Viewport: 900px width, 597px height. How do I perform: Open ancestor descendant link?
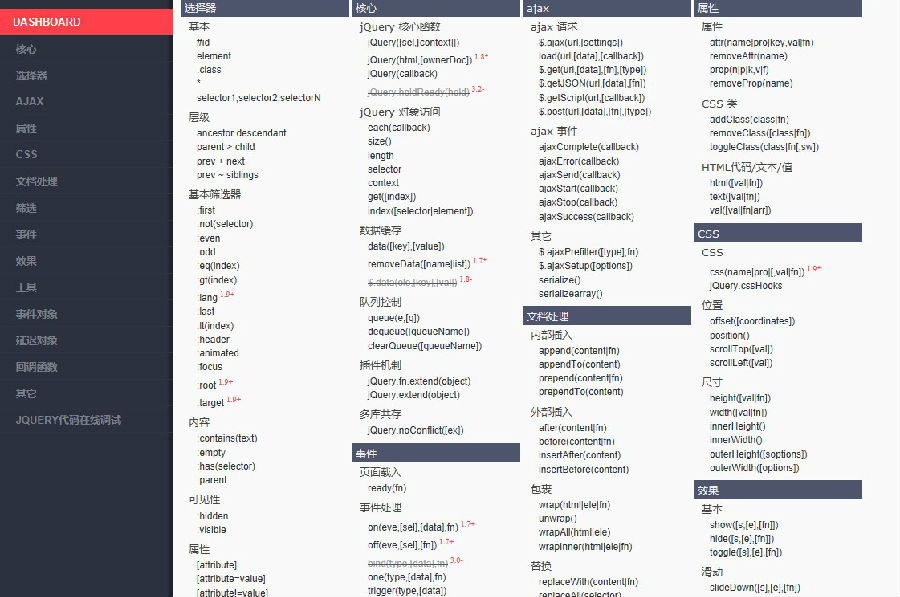(x=241, y=133)
